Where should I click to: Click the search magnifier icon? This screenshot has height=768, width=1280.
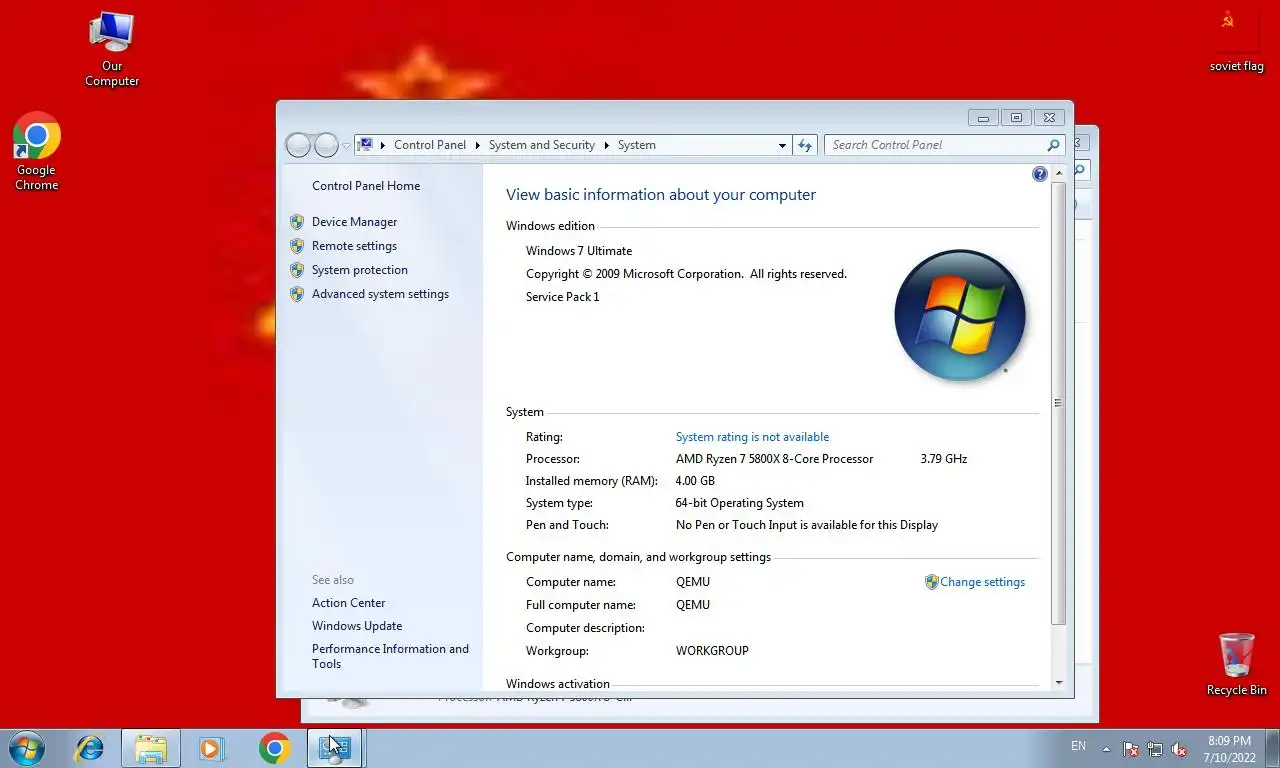pos(1053,145)
